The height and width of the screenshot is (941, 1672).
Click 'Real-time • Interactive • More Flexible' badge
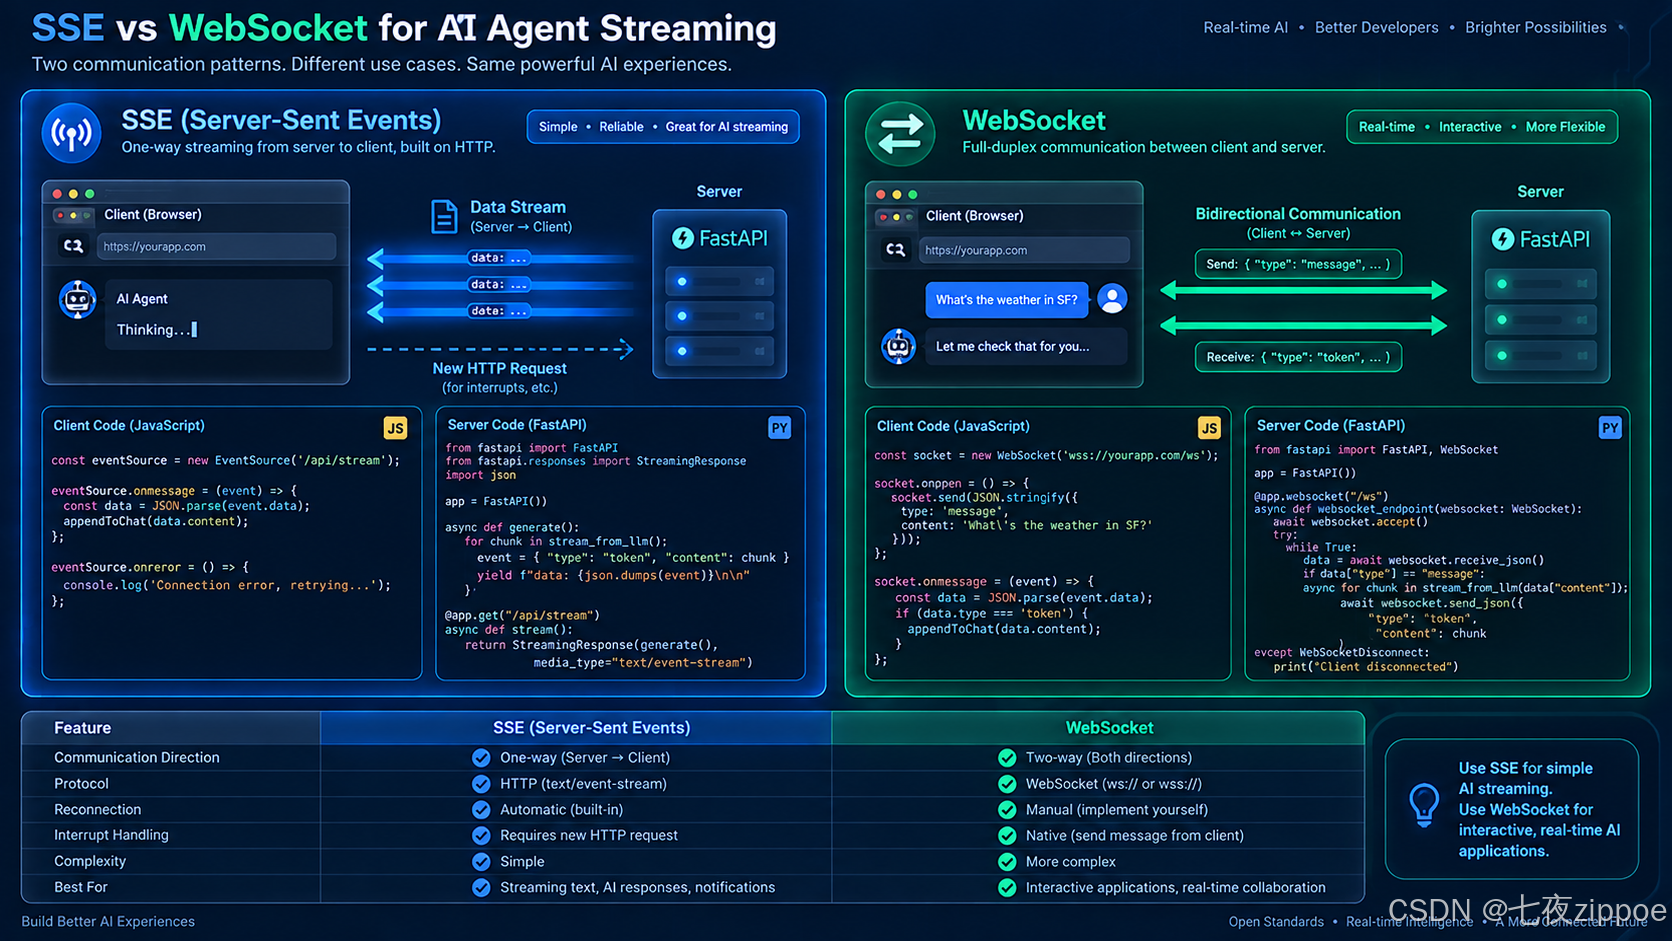pyautogui.click(x=1482, y=127)
